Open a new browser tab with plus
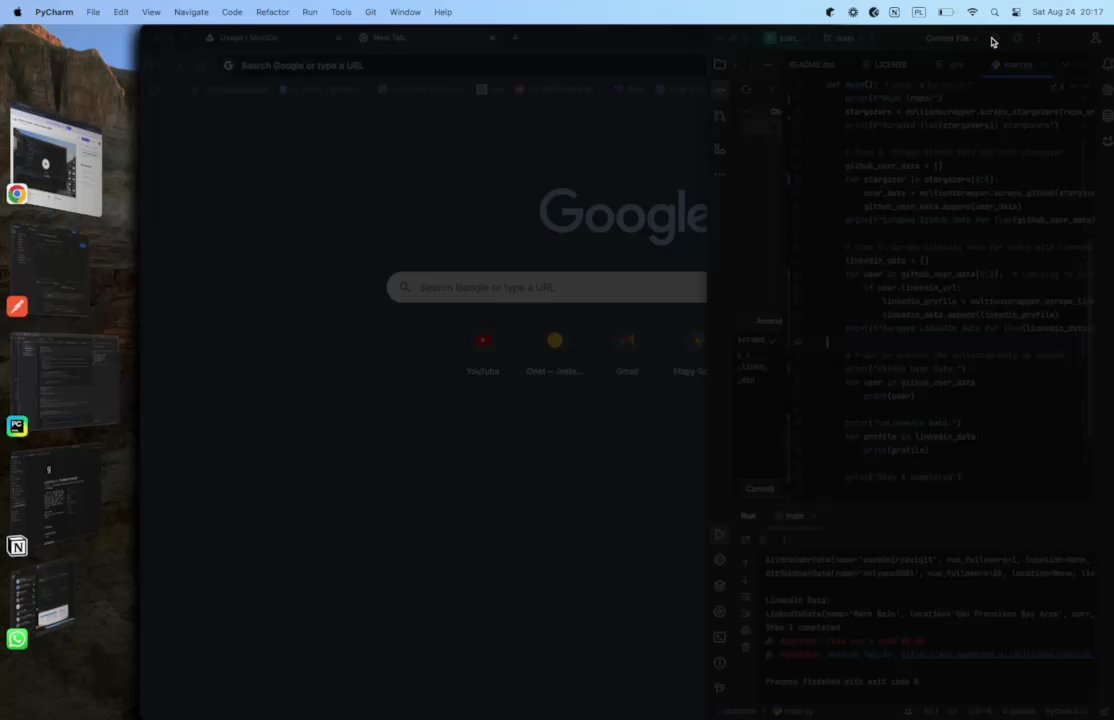The image size is (1114, 720). (x=515, y=38)
